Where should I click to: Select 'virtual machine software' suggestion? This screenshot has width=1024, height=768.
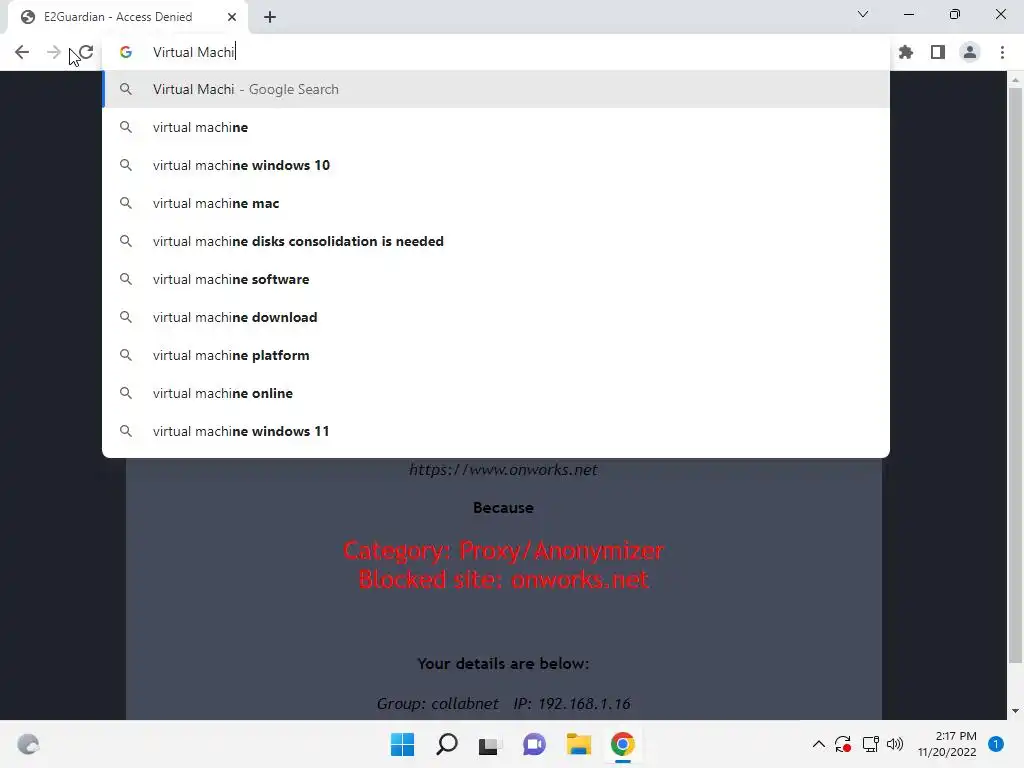coord(496,279)
